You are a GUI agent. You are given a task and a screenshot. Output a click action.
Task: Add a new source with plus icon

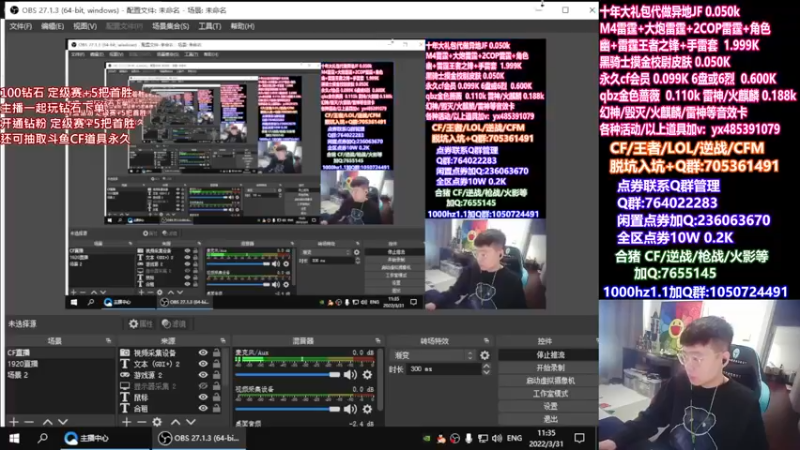126,422
